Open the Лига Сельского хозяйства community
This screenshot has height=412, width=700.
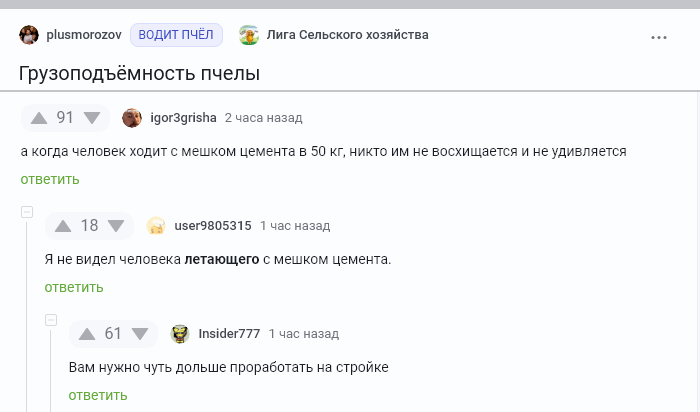click(x=347, y=35)
